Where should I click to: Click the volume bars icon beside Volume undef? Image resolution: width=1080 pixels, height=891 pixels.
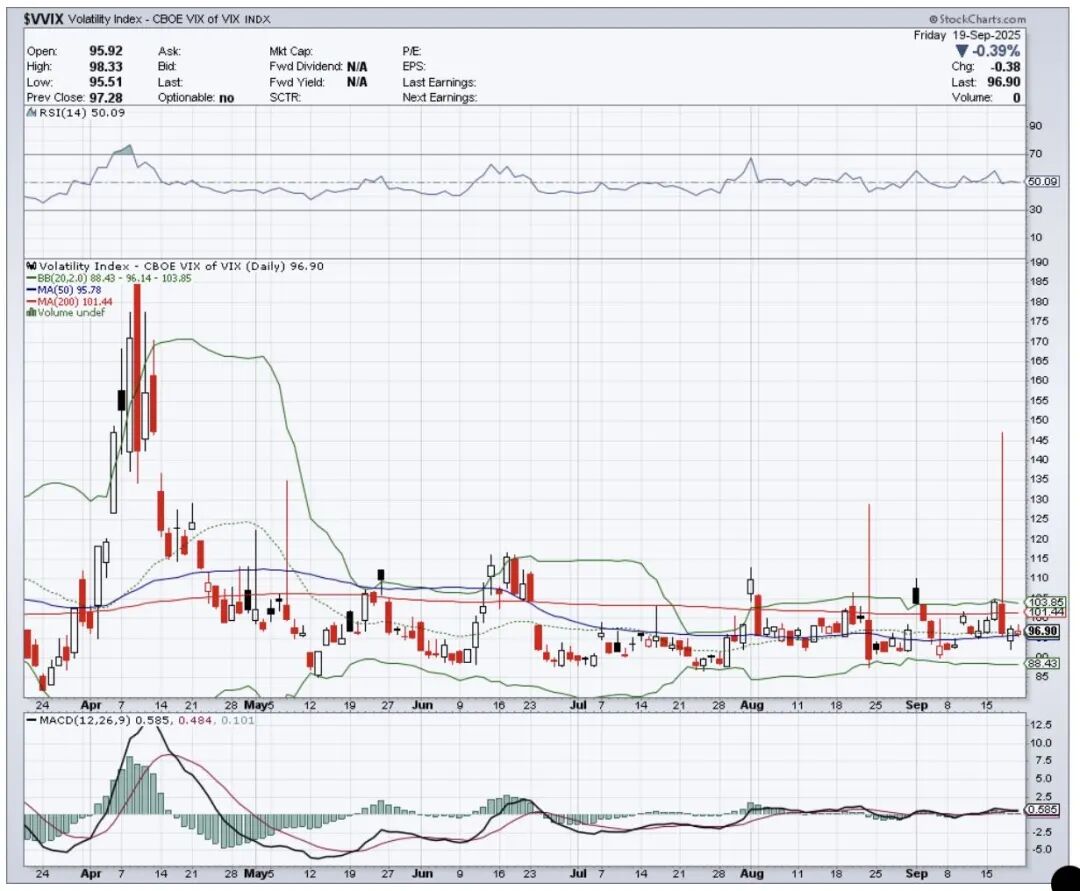31,313
